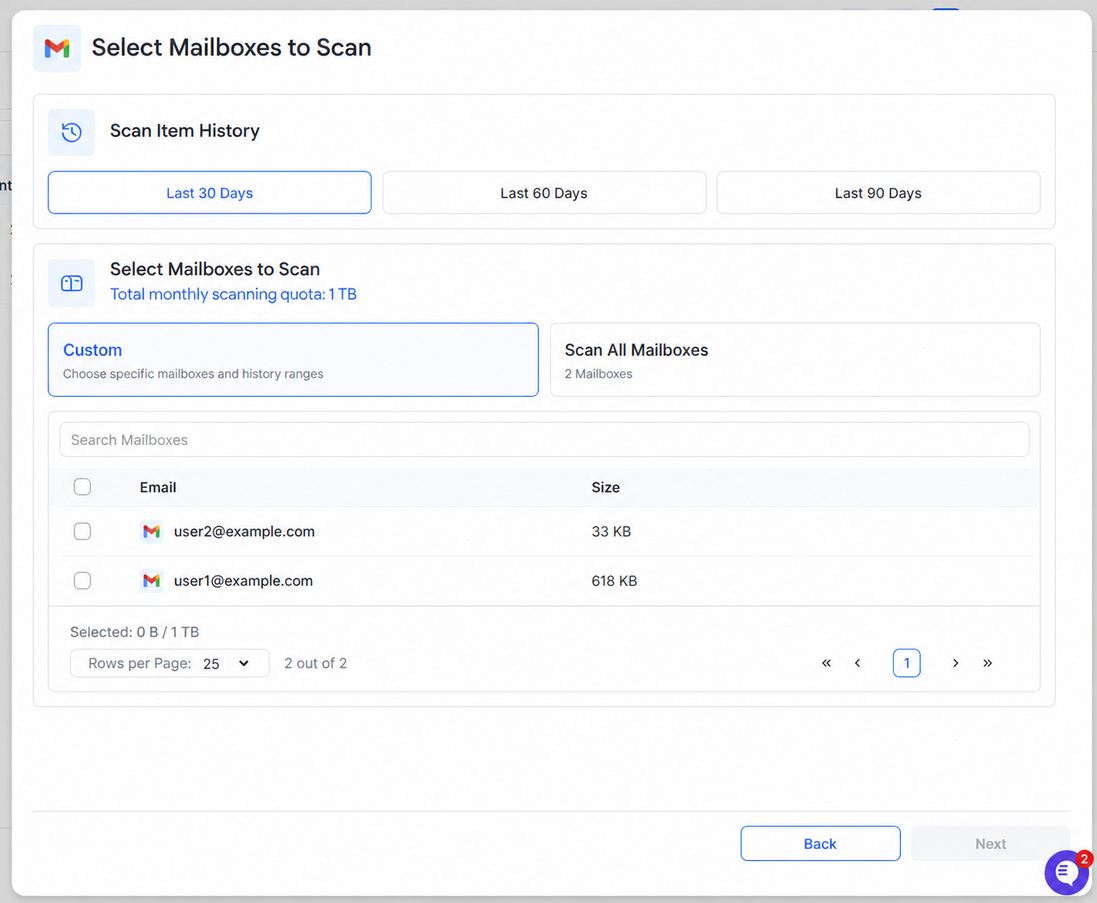
Task: Click the Scan Item History clock icon
Action: click(x=71, y=132)
